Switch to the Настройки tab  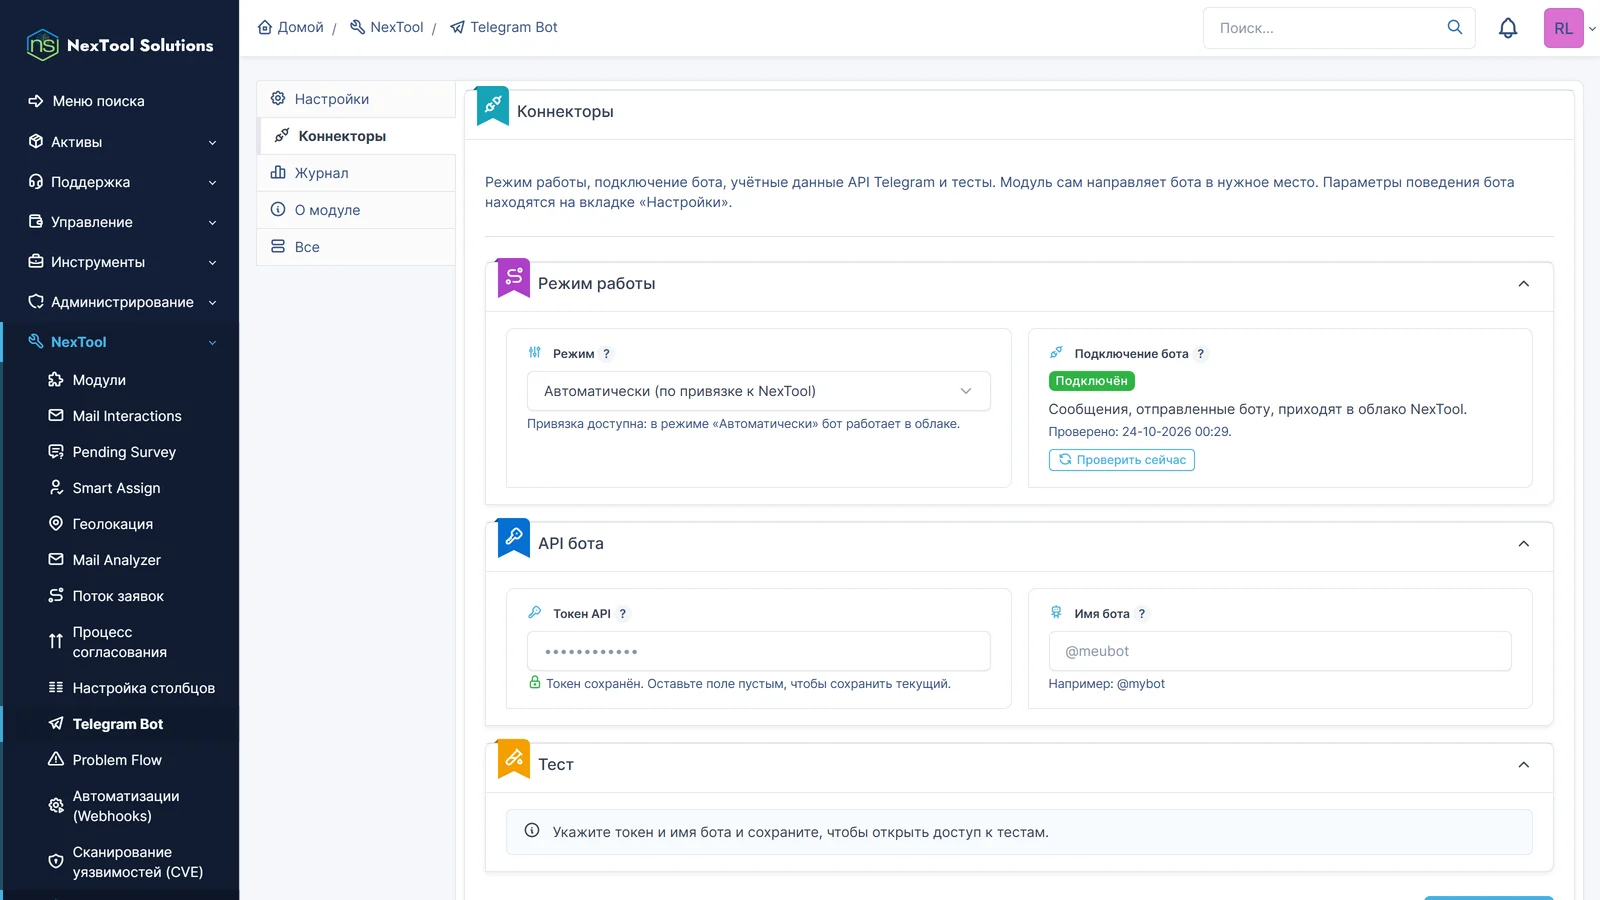(356, 99)
